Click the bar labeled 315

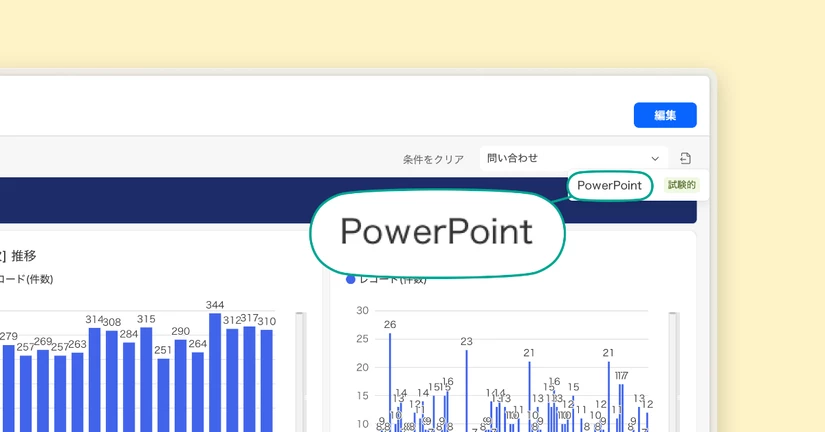pos(146,379)
